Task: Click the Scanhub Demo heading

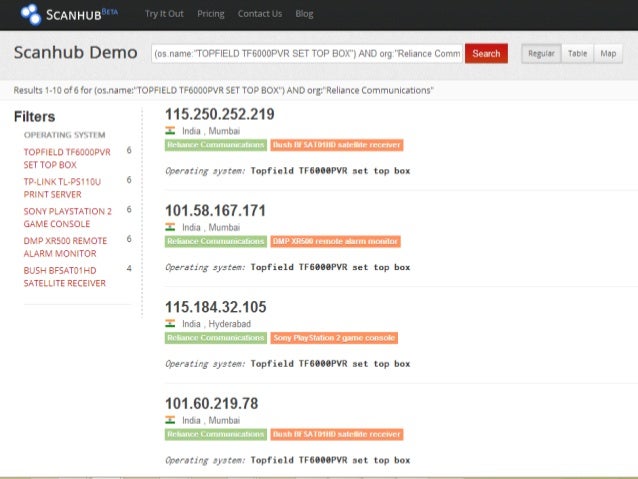Action: (x=76, y=52)
